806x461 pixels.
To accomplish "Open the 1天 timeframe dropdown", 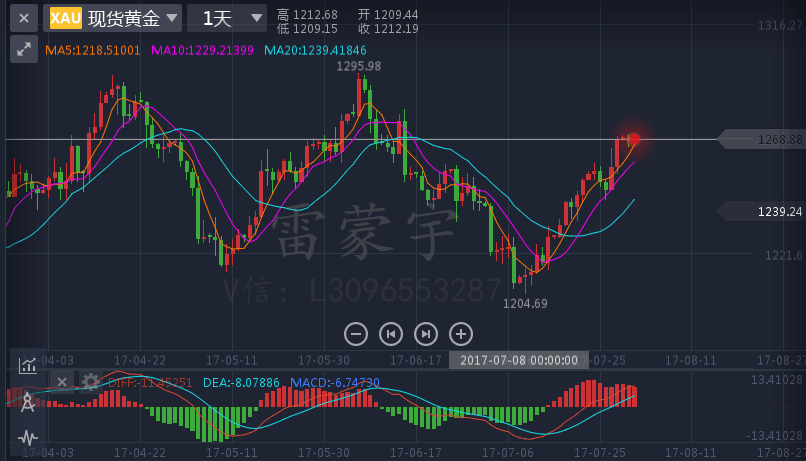I will [x=227, y=19].
